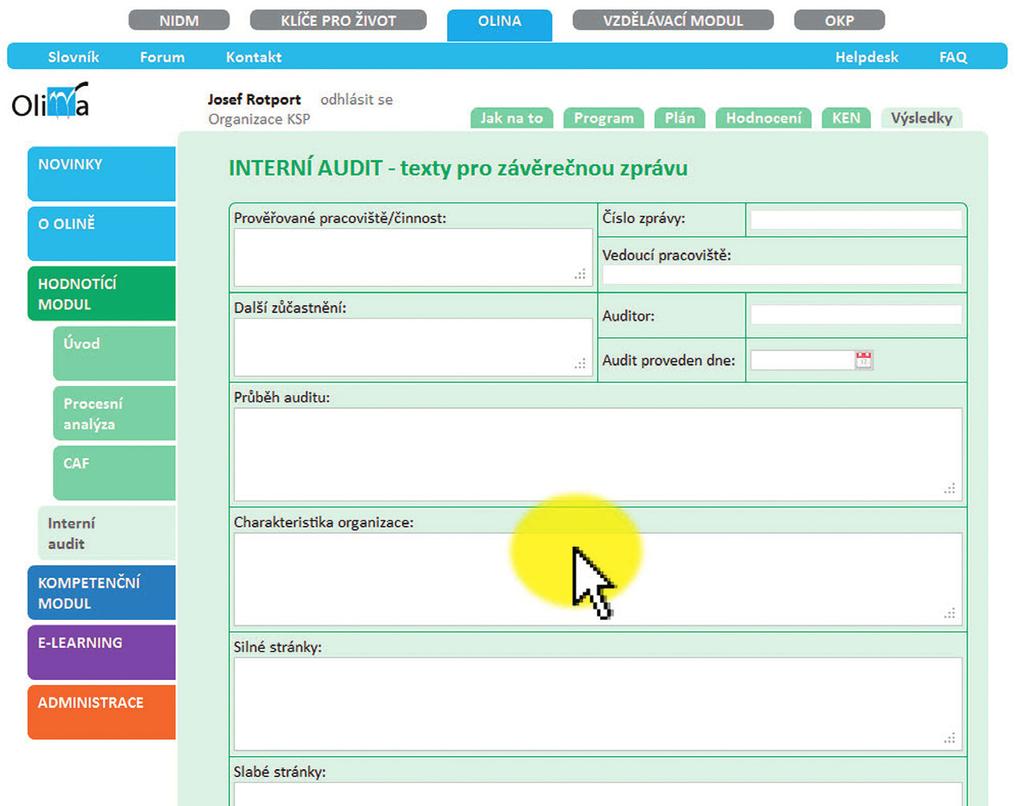Click the Organizace KSP text

coord(259,120)
